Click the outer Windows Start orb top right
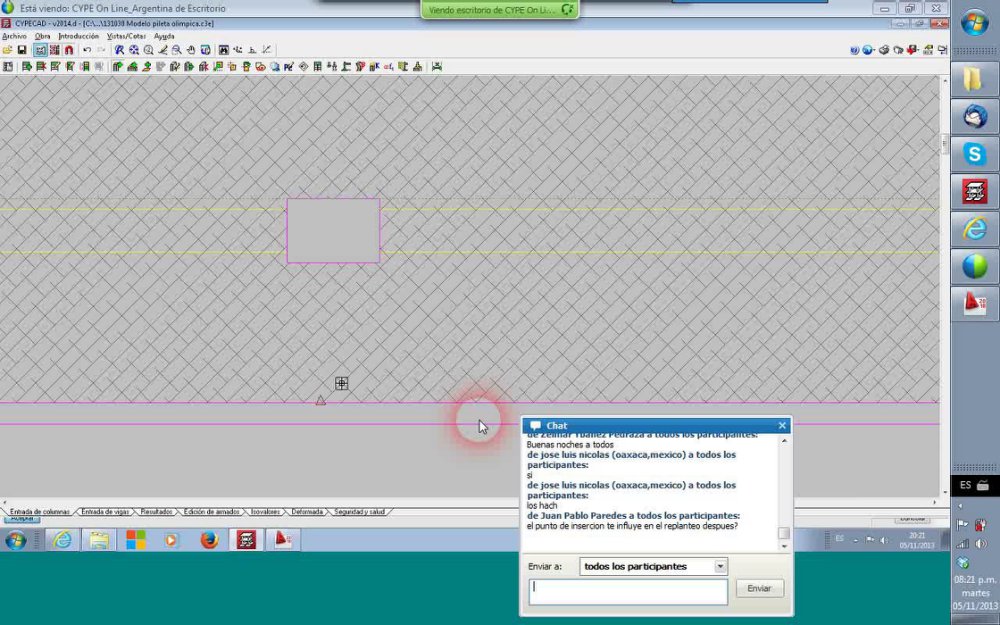 (974, 24)
